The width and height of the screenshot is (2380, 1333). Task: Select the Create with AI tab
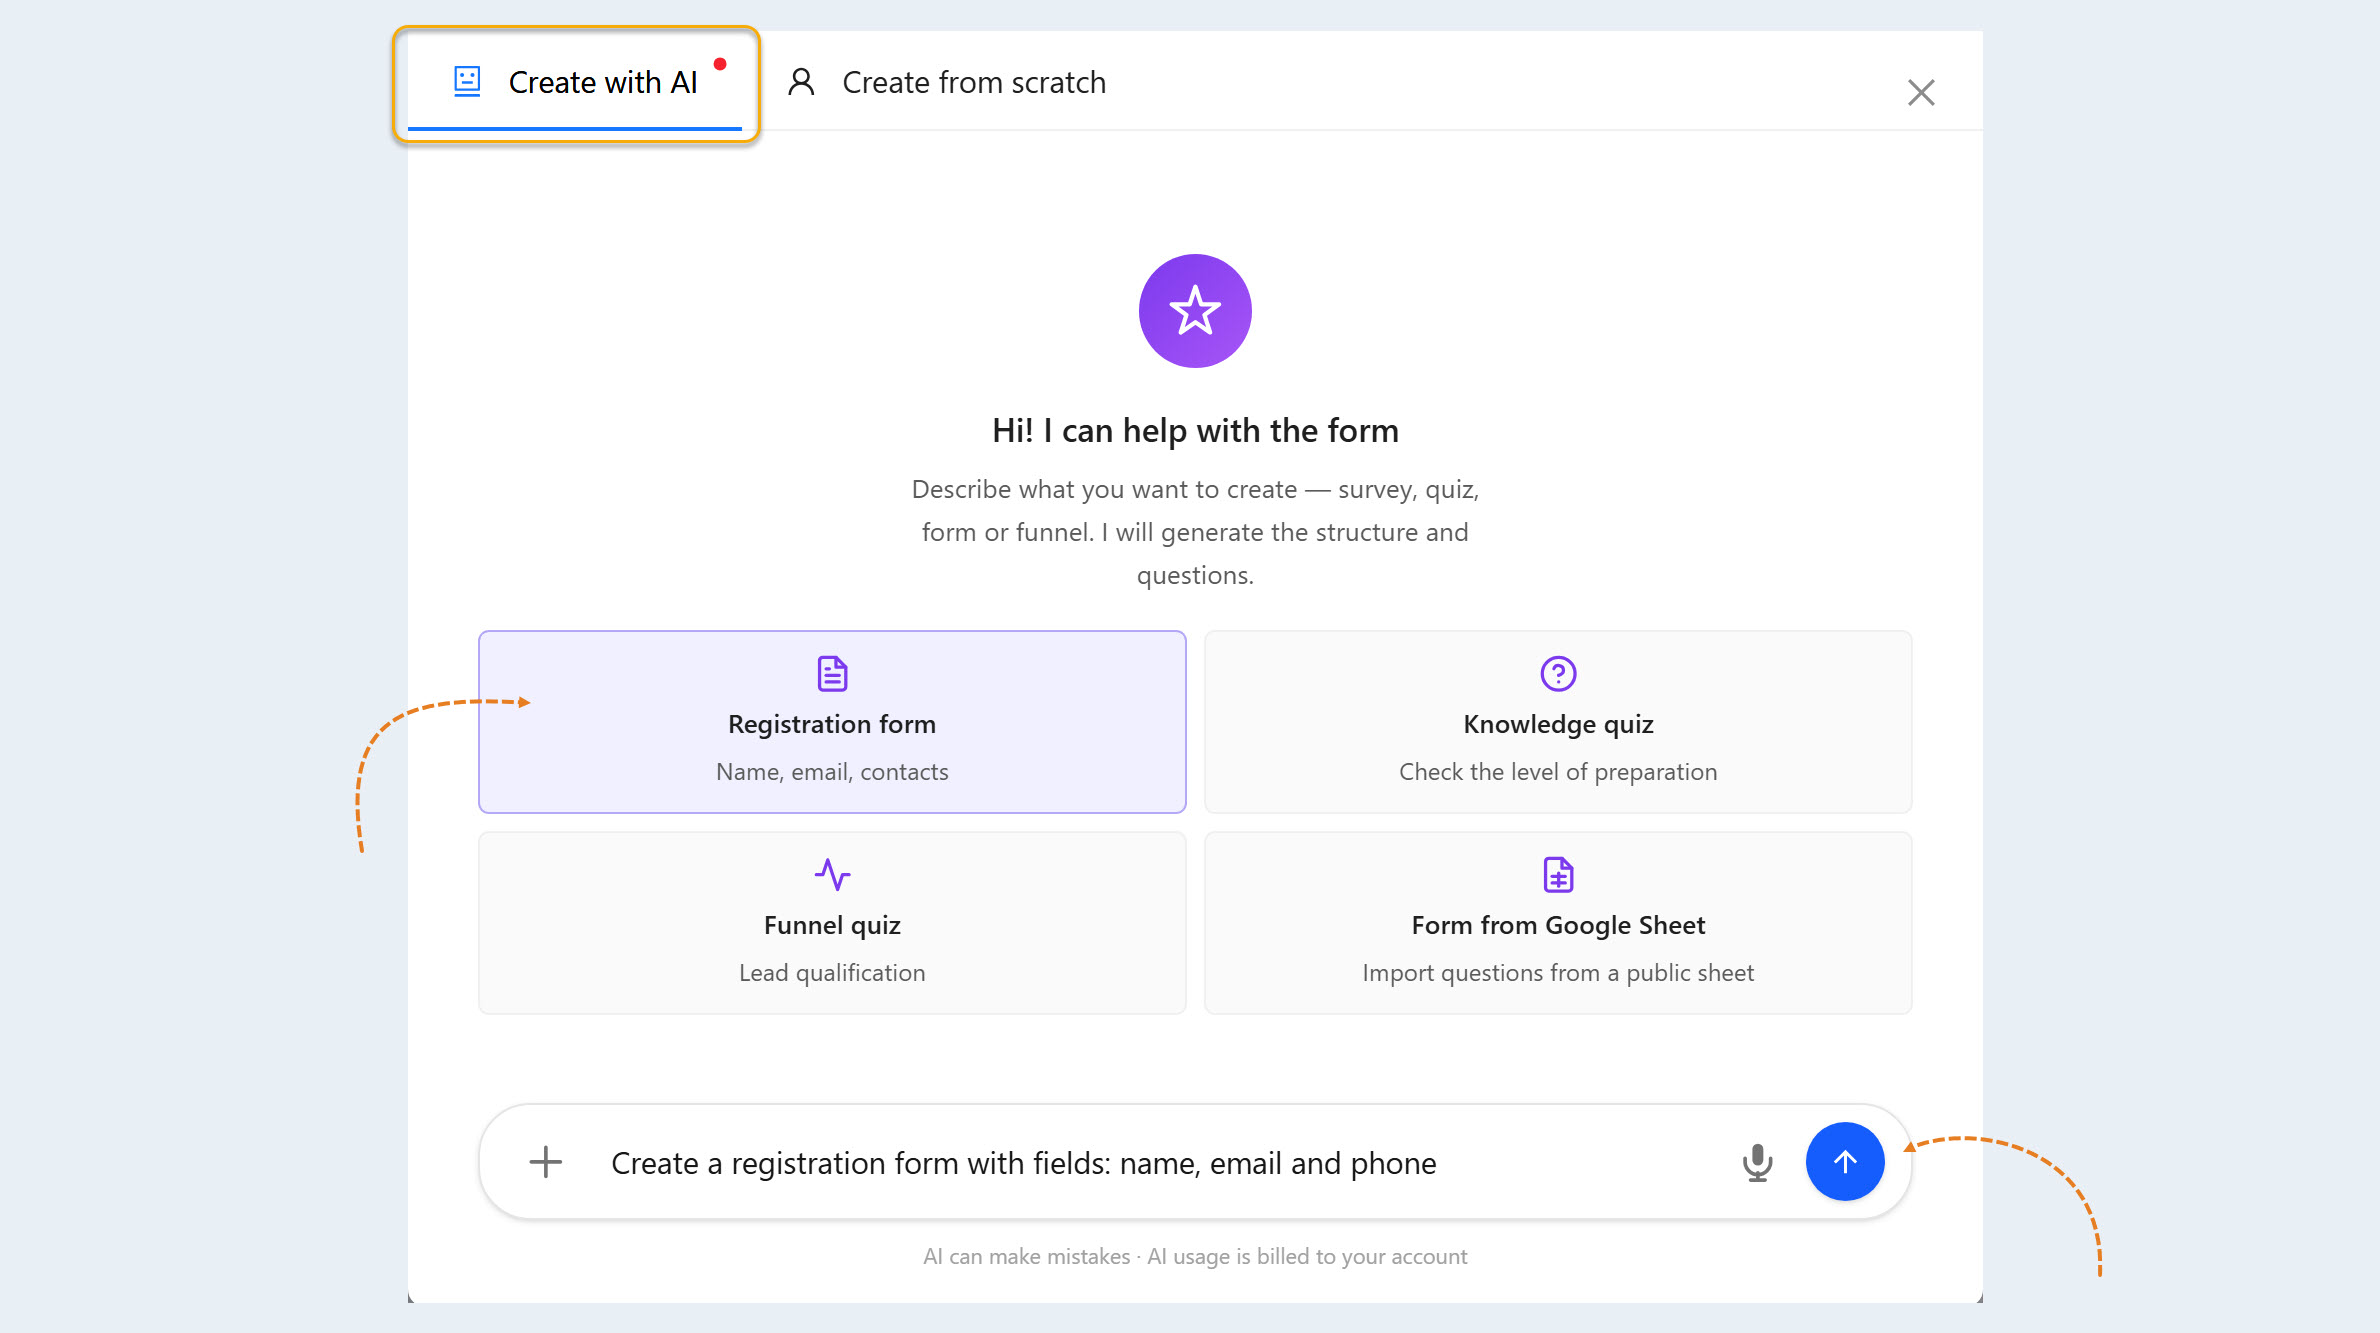pos(576,83)
